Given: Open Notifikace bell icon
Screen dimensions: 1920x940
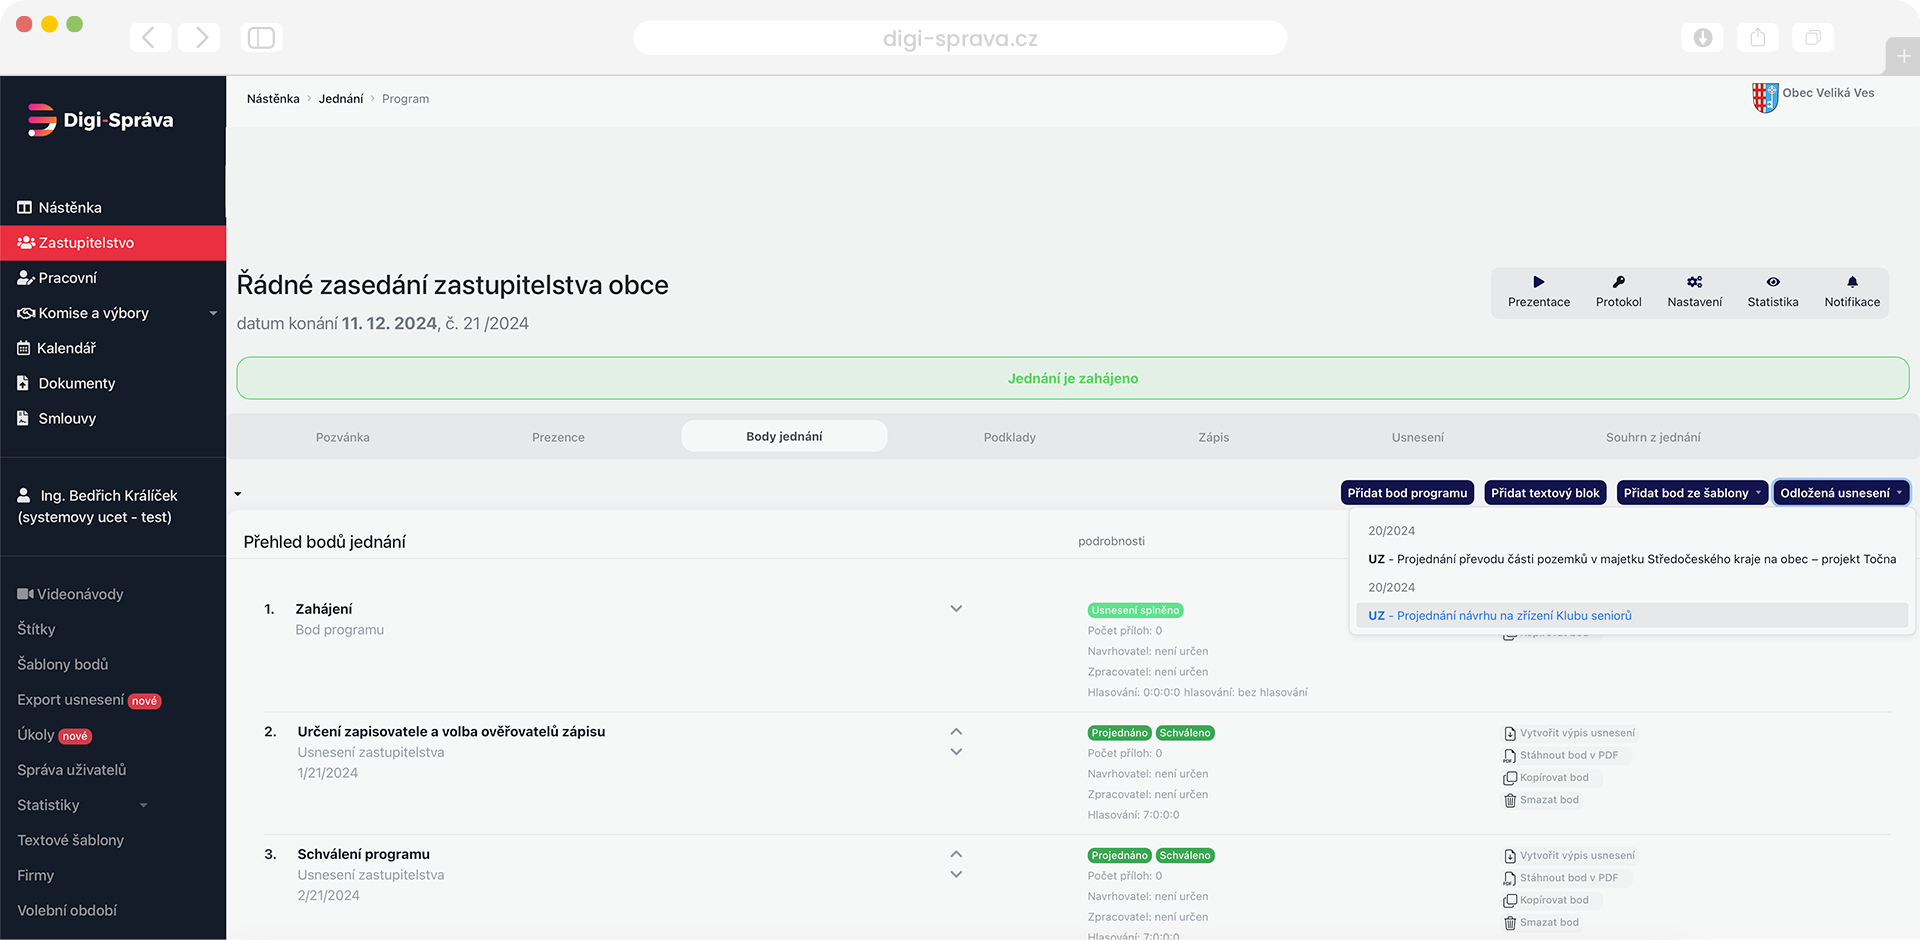Looking at the screenshot, I should [1851, 283].
